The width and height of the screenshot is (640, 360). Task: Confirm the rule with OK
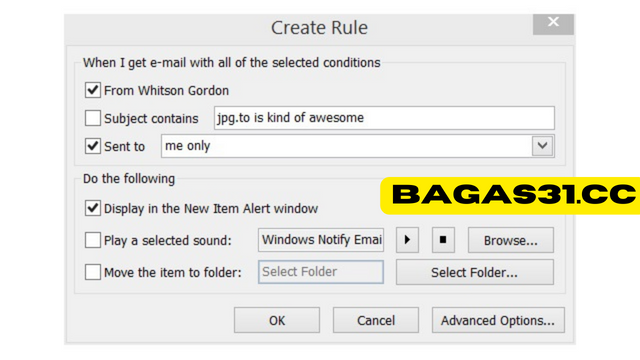[277, 320]
